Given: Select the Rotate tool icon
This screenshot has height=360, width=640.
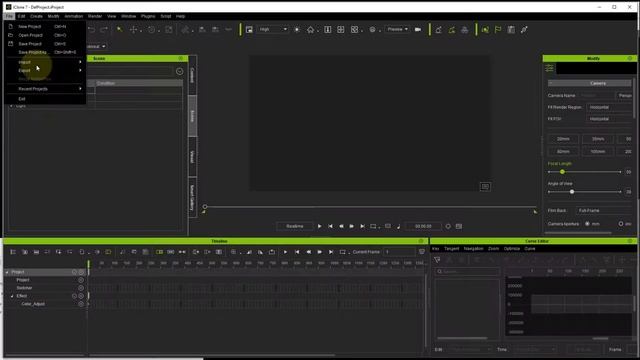Looking at the screenshot, I should click(151, 29).
